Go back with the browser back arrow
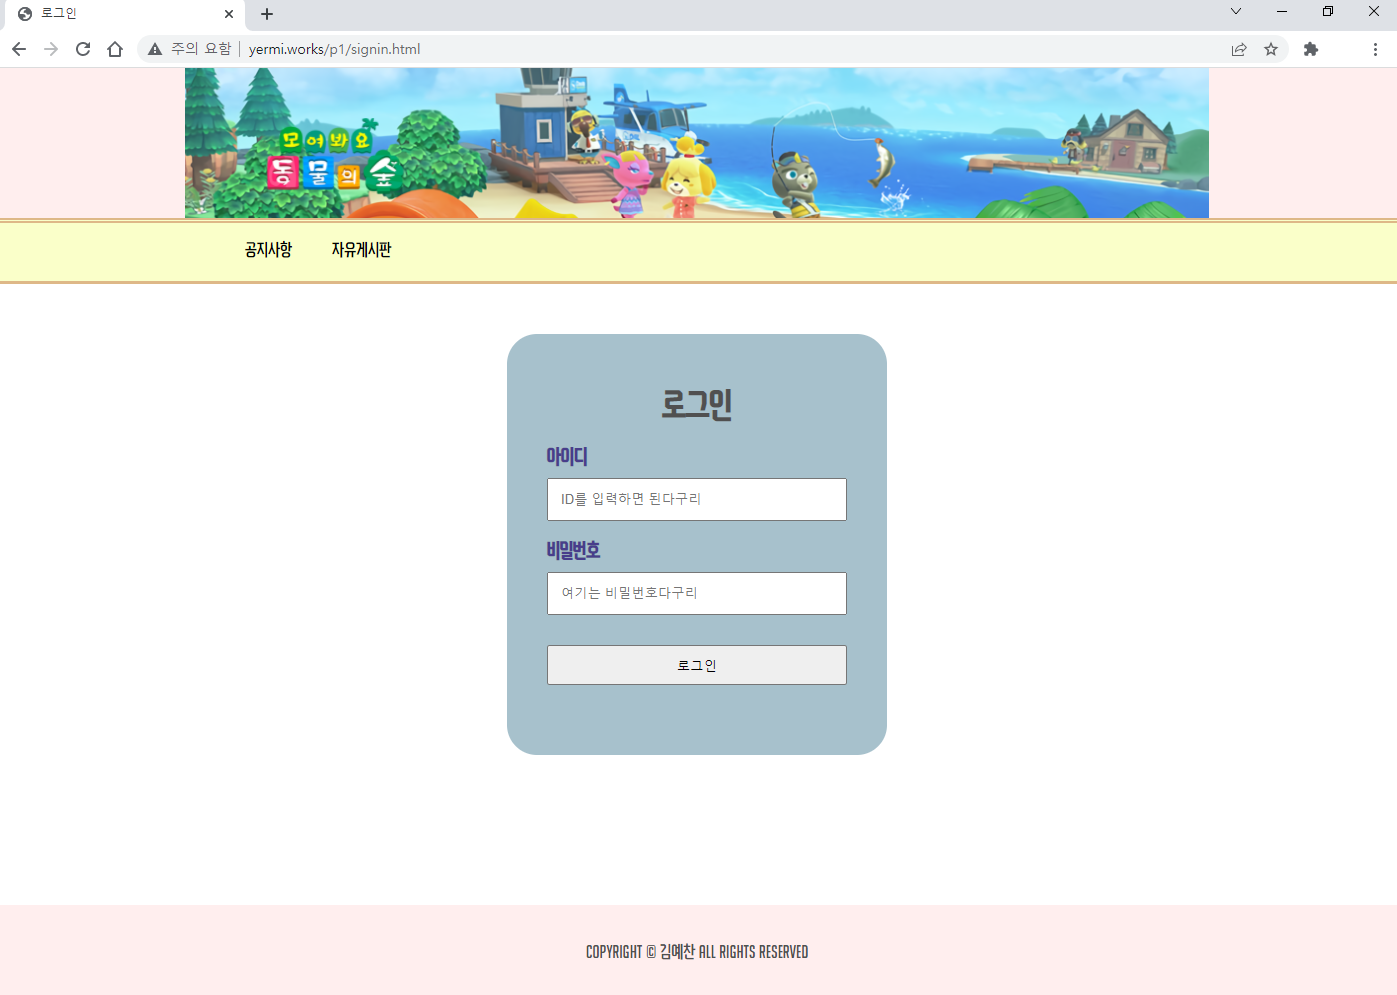 pos(19,49)
